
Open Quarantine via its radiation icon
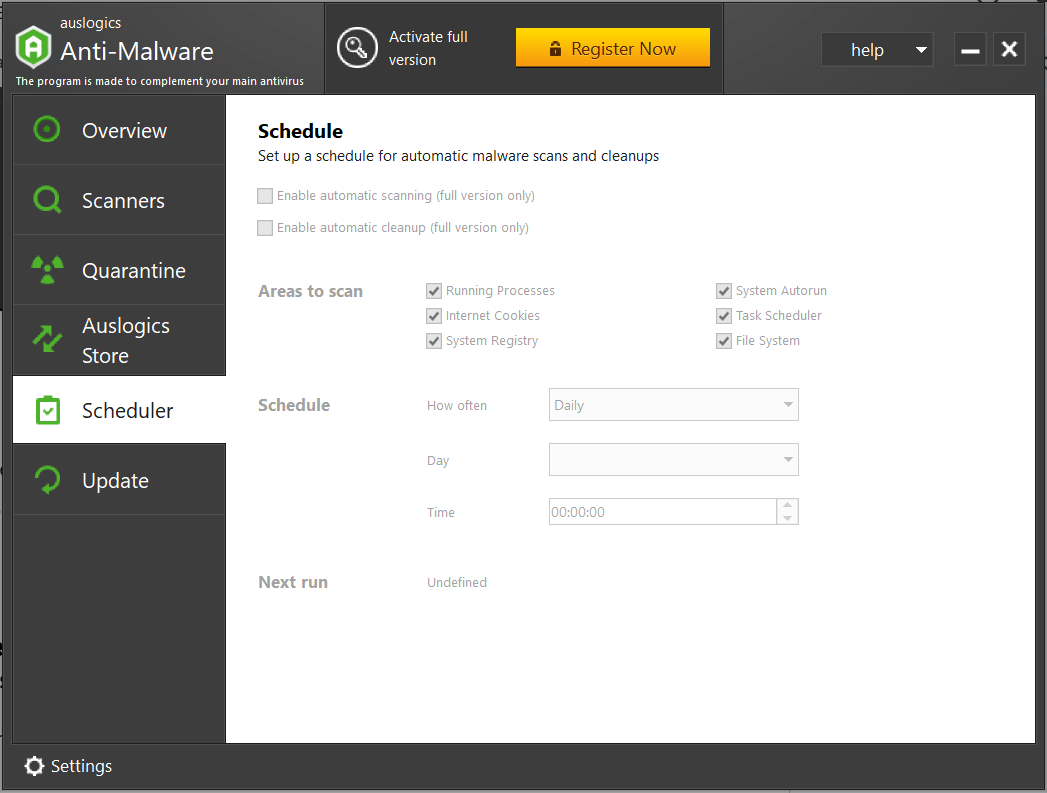[x=47, y=270]
